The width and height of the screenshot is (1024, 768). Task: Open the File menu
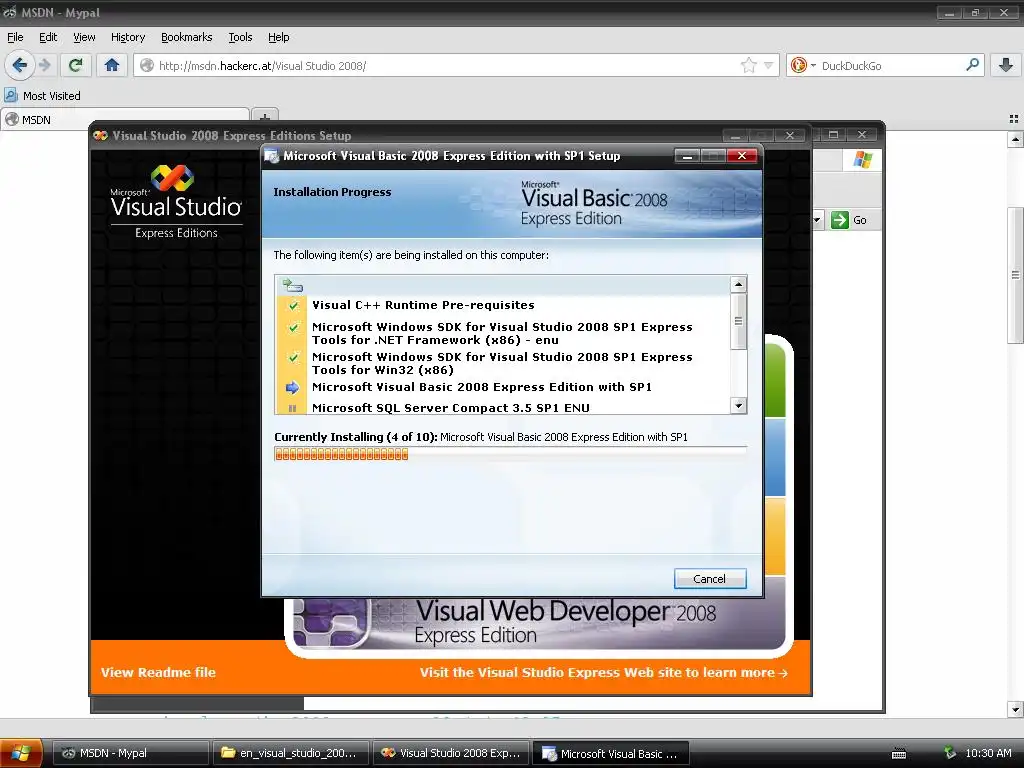(x=15, y=37)
